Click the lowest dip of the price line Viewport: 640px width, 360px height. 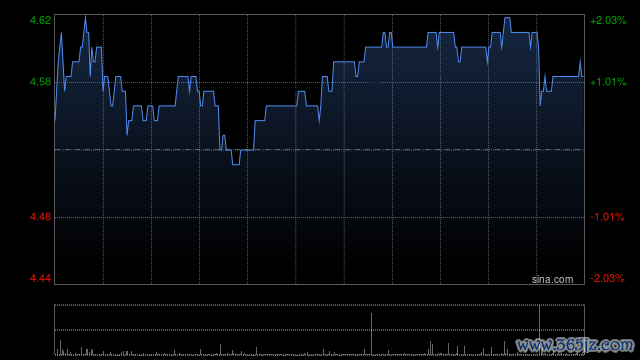(236, 164)
